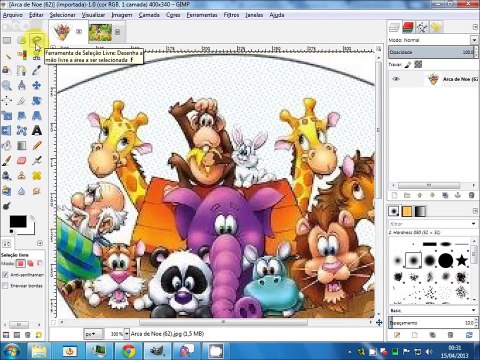Open the brush Filtrar tag dropdown
Image resolution: width=480 pixels, height=360 pixels.
[474, 224]
